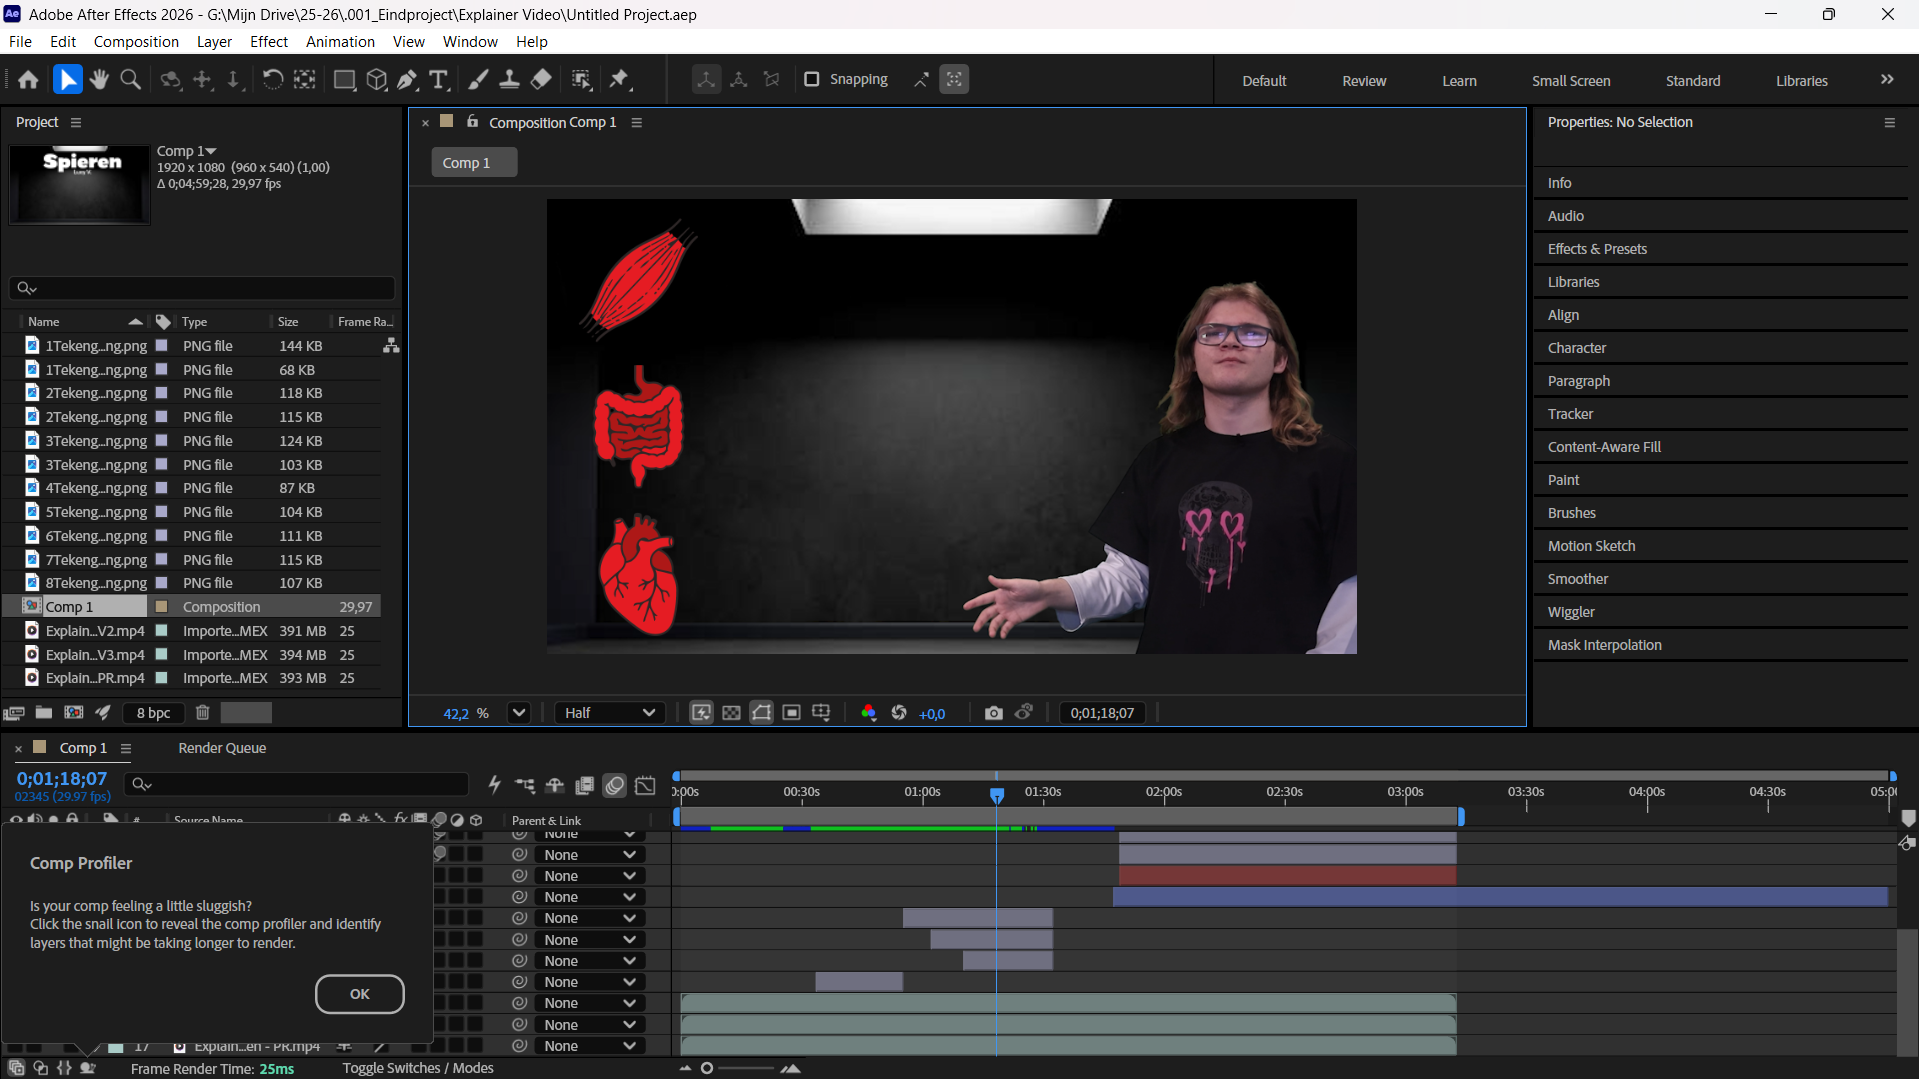Click the timeline zoom slider handle

707,1068
